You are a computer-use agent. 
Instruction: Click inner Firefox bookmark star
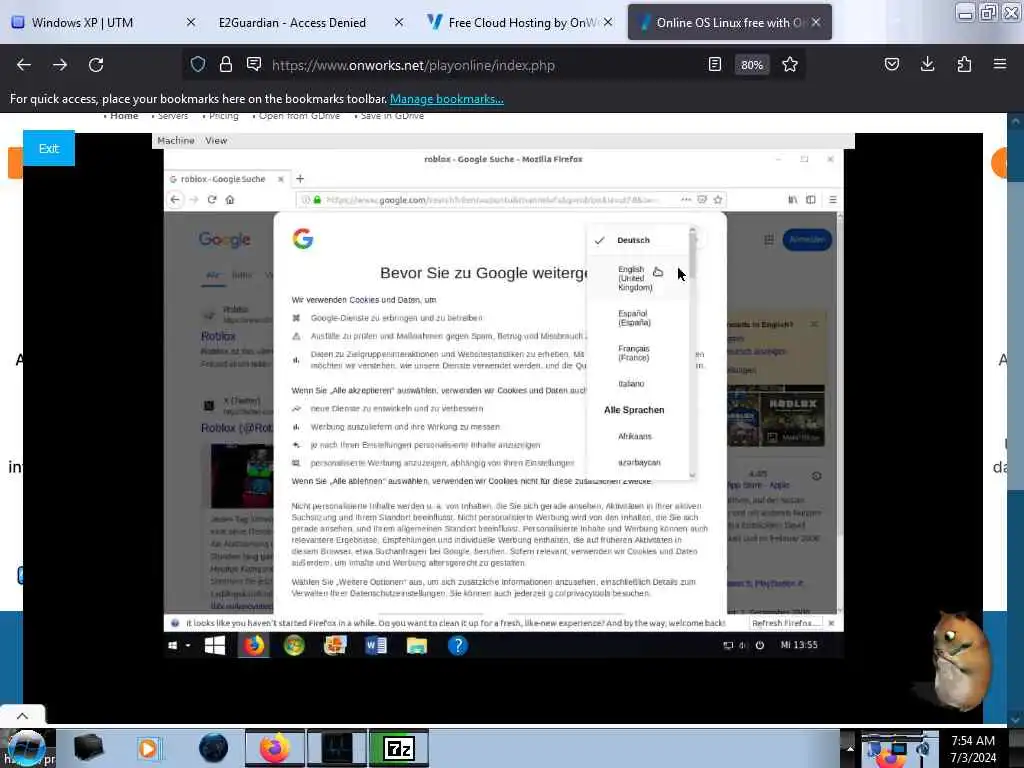pyautogui.click(x=718, y=200)
